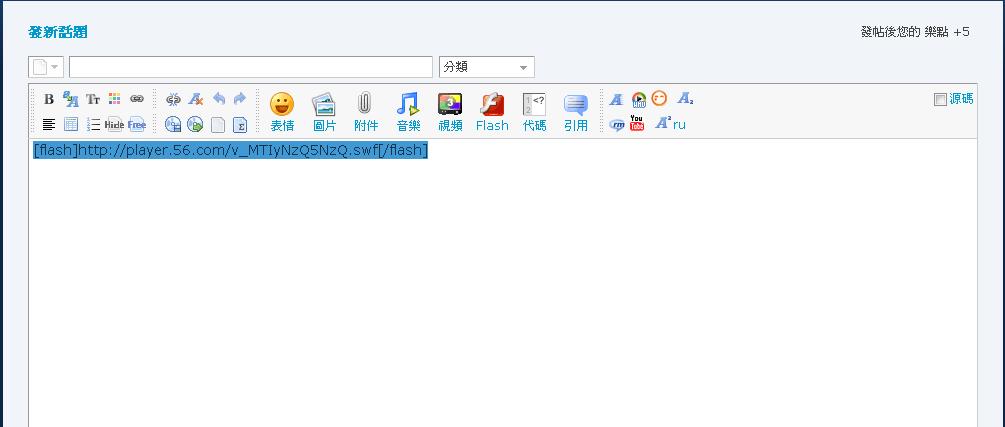Apply superscript with the A² icon
This screenshot has width=1005, height=427.
(x=663, y=123)
